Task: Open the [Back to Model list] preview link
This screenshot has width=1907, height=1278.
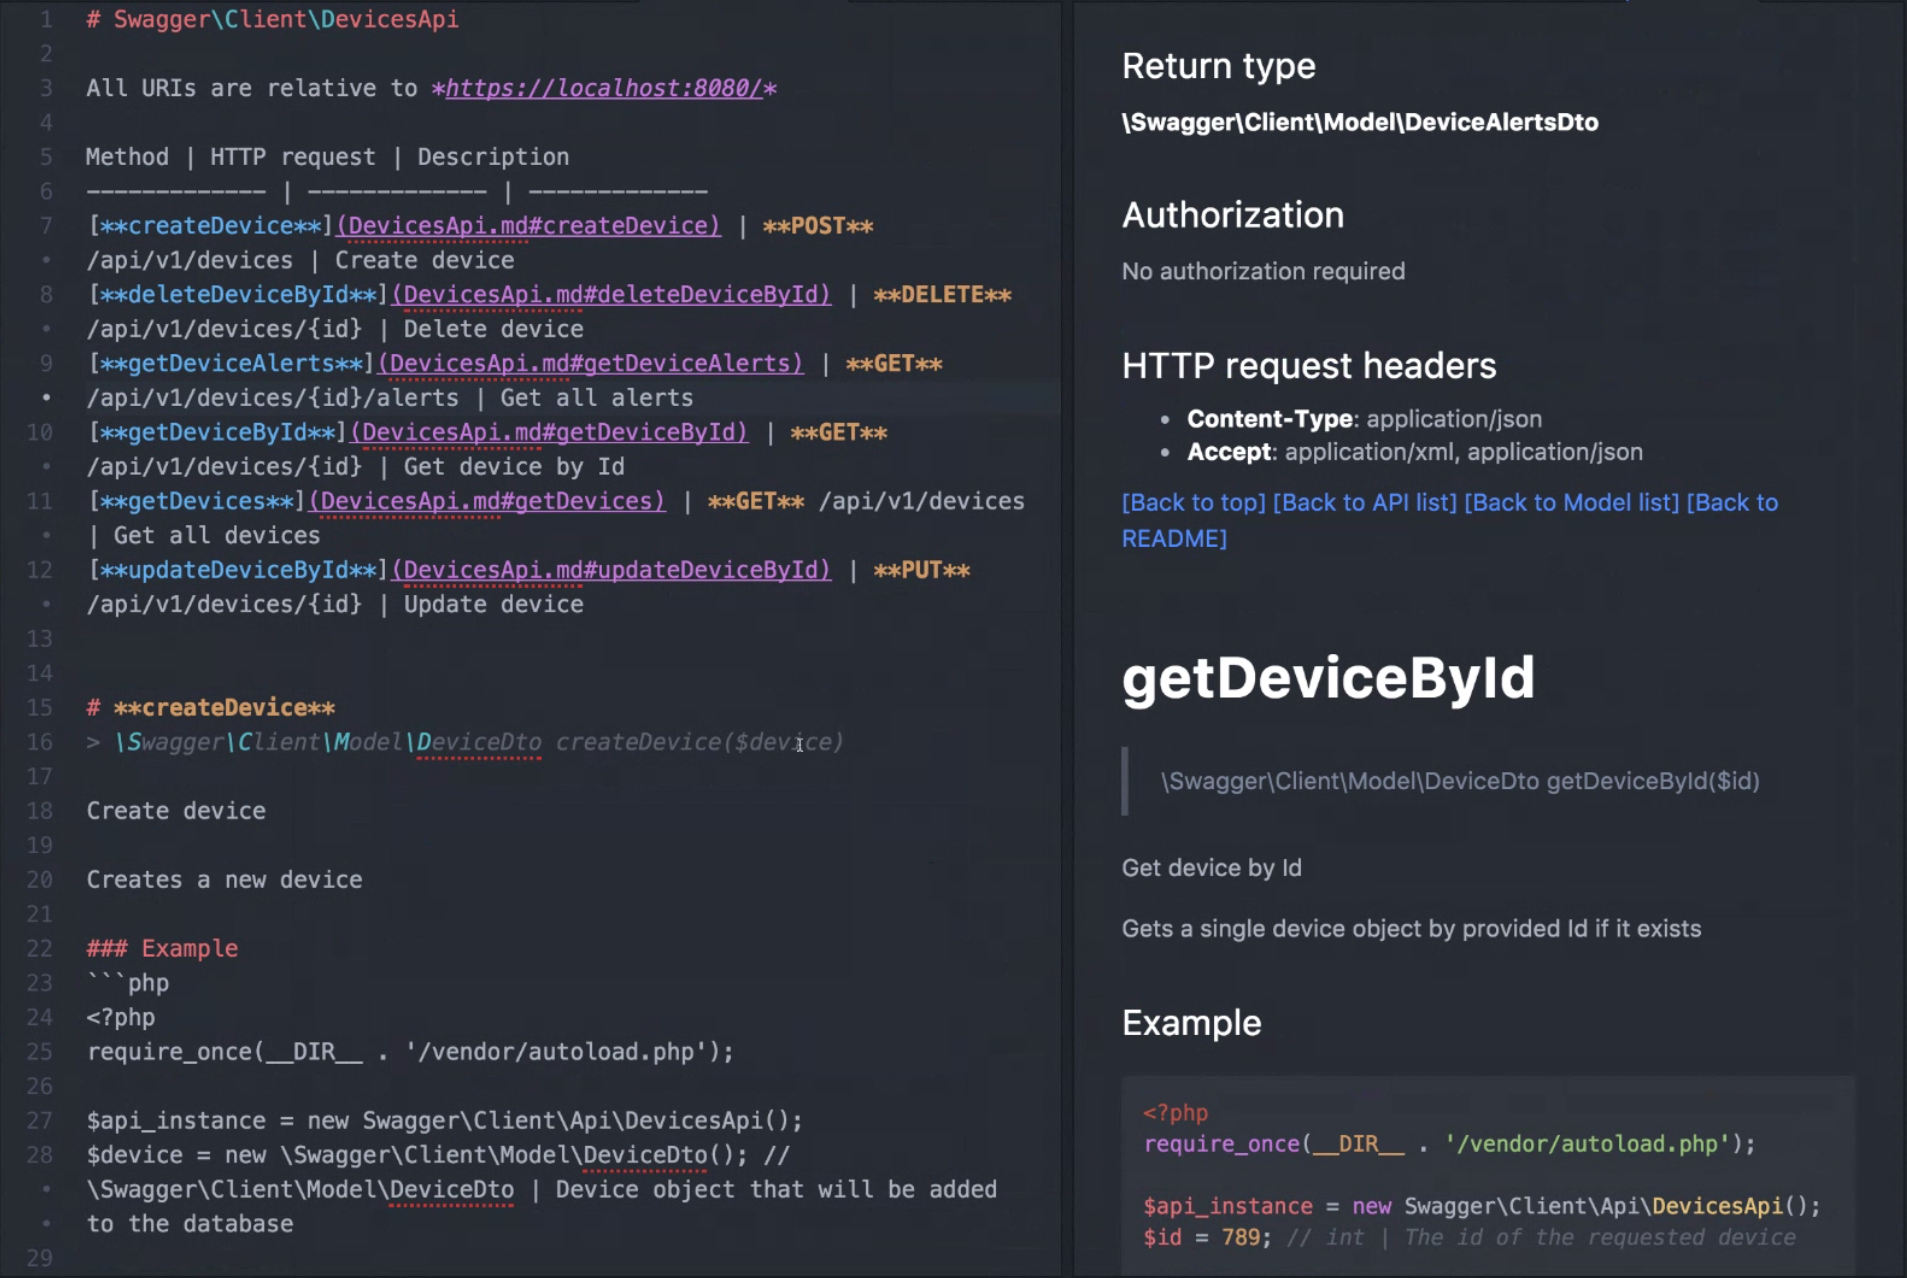Action: coord(1571,502)
